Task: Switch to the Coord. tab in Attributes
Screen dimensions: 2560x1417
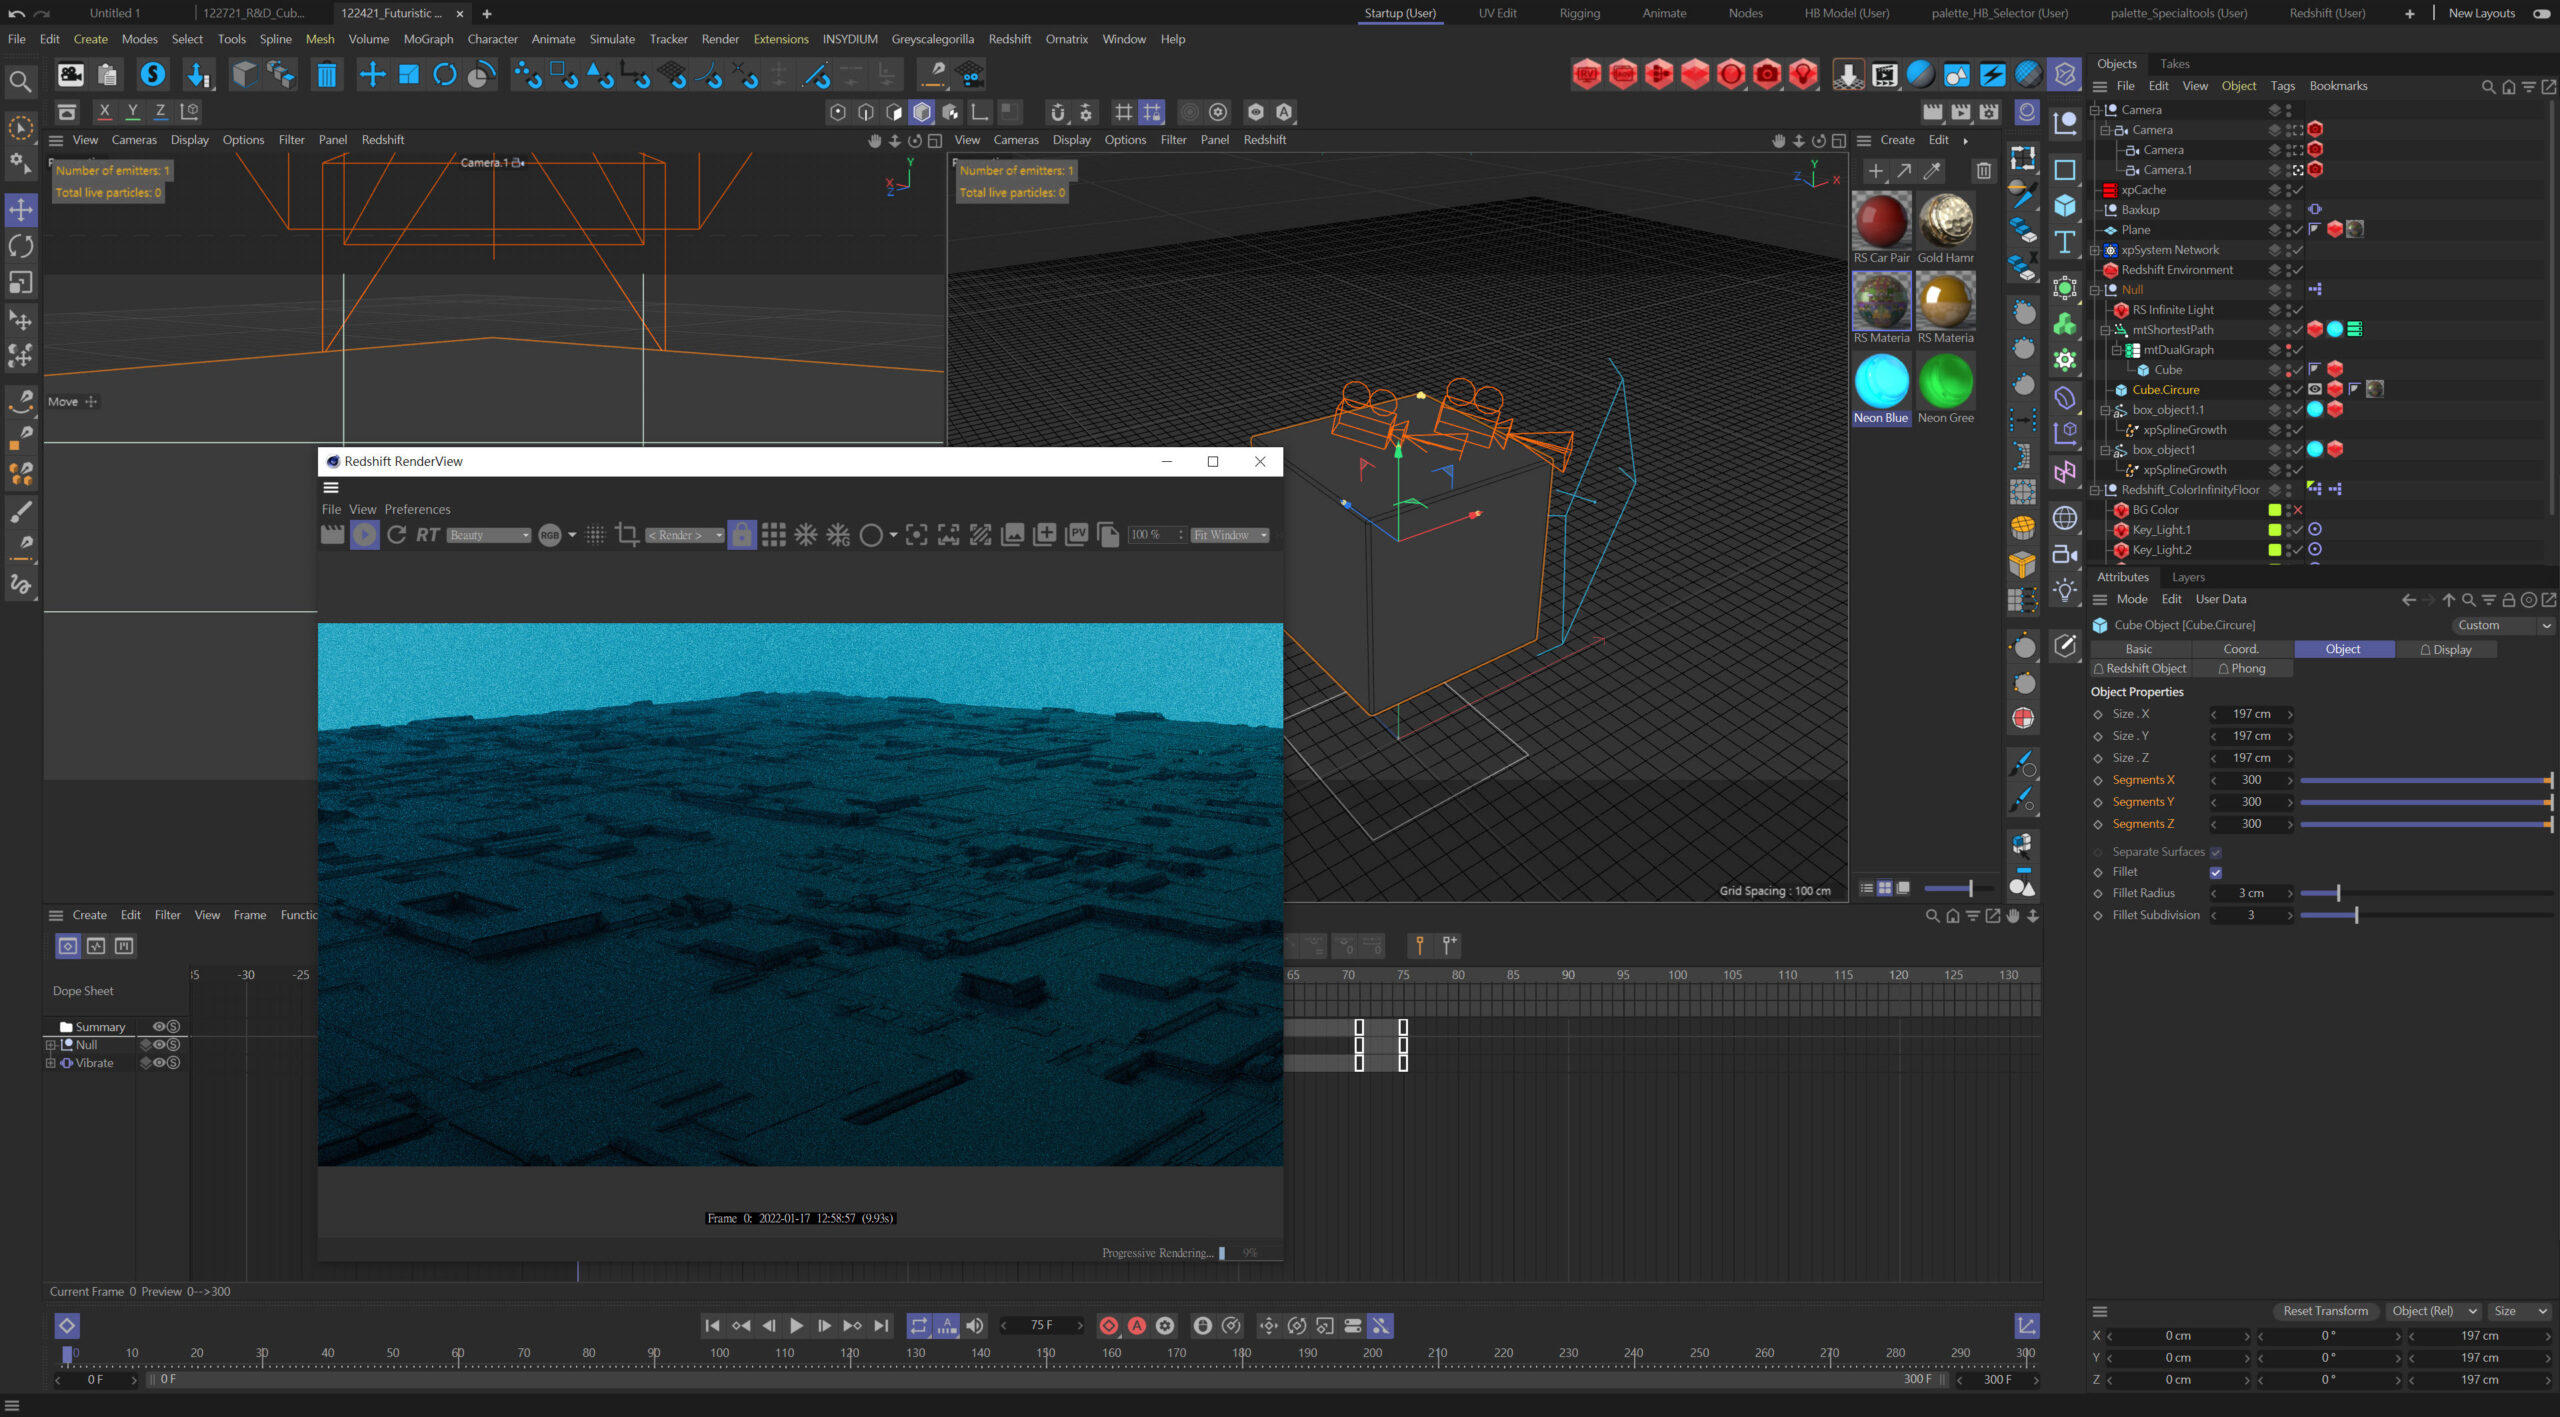Action: click(x=2240, y=649)
